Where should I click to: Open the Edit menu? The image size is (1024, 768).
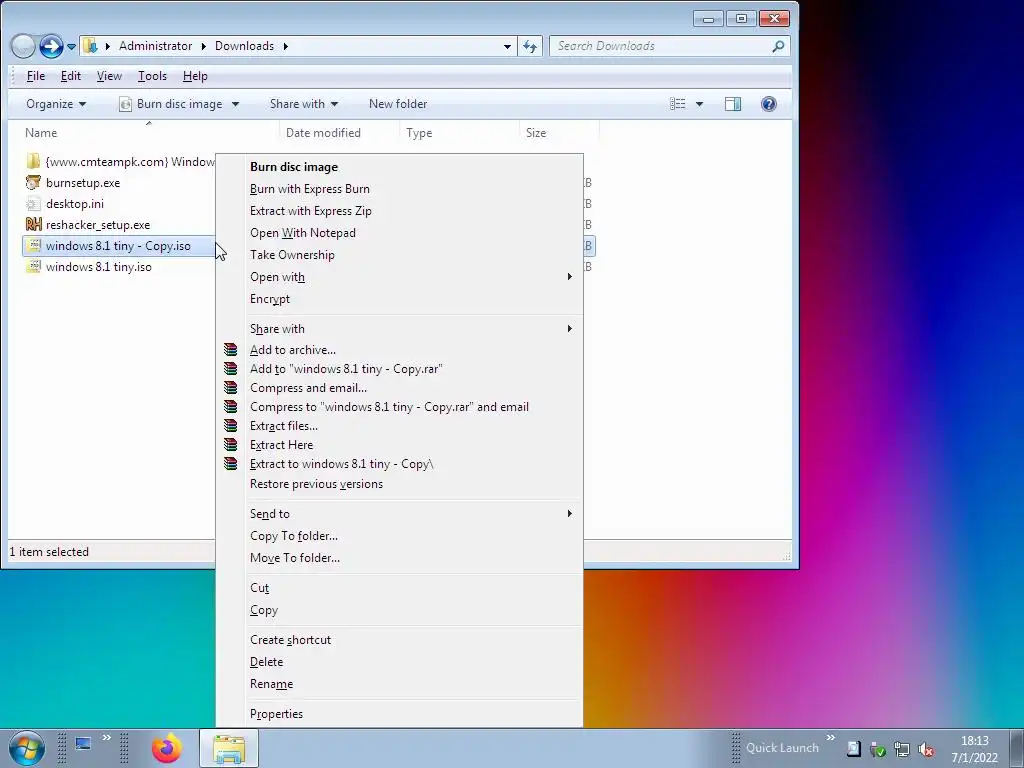pos(71,76)
